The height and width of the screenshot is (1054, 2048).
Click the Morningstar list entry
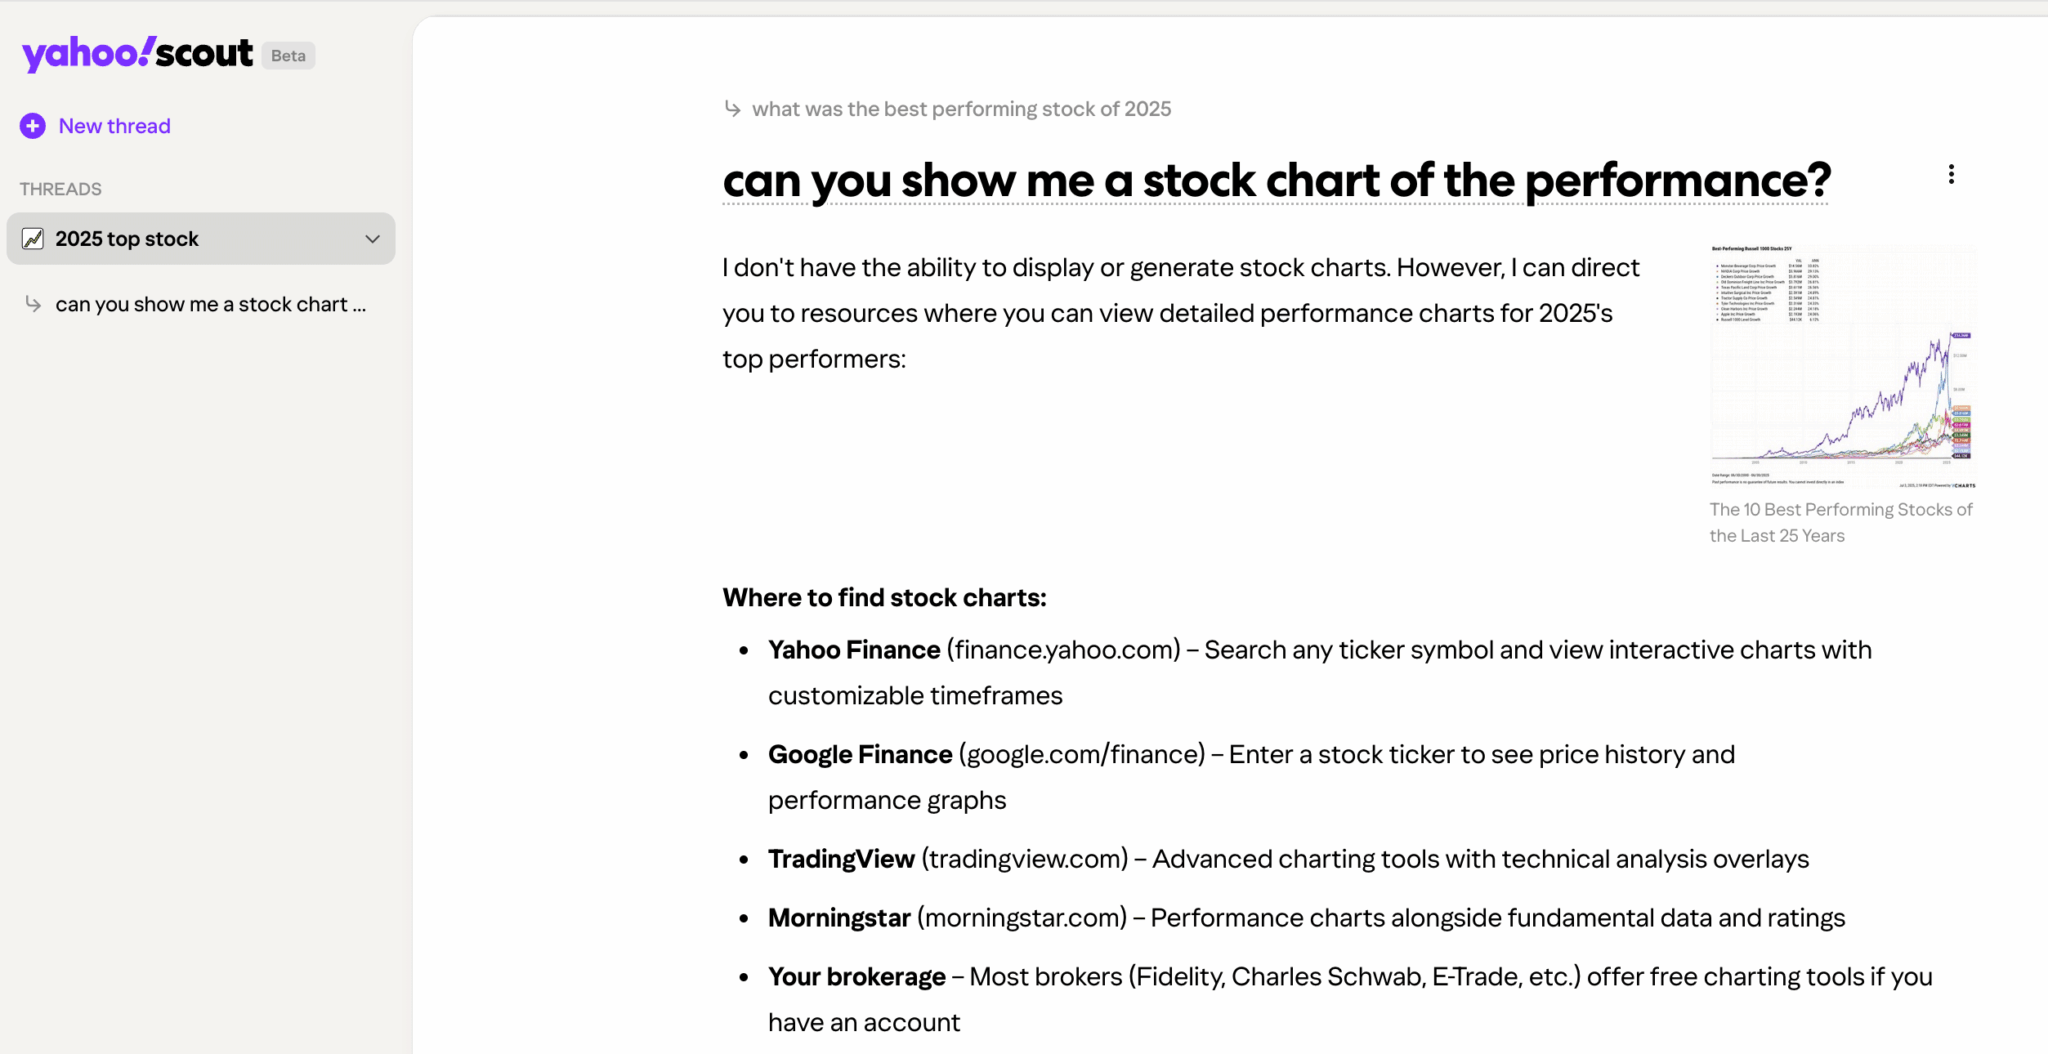tap(839, 918)
